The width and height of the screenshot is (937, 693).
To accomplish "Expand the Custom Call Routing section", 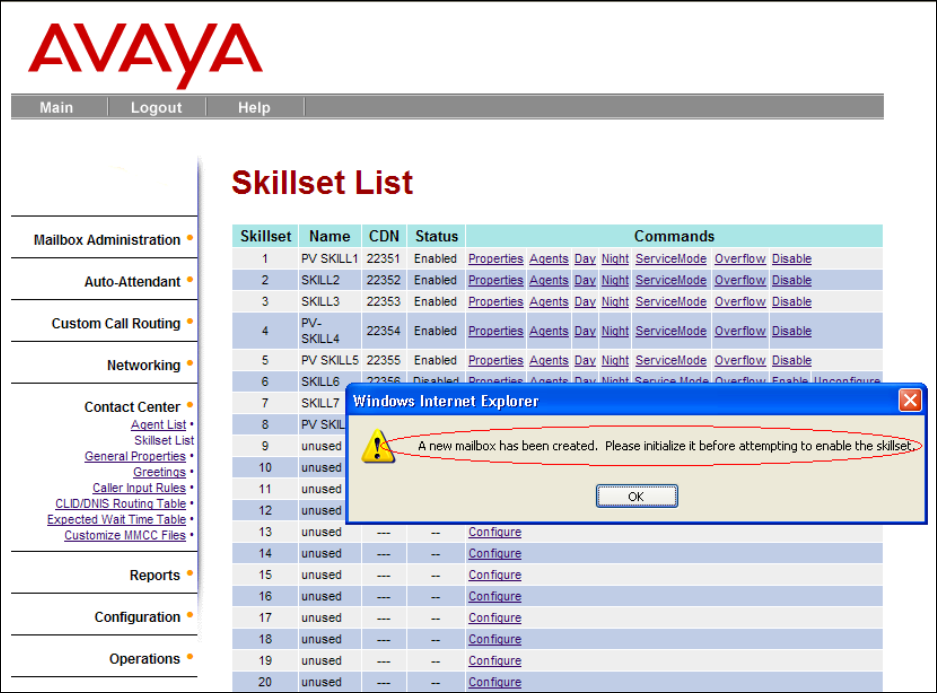I will point(116,324).
